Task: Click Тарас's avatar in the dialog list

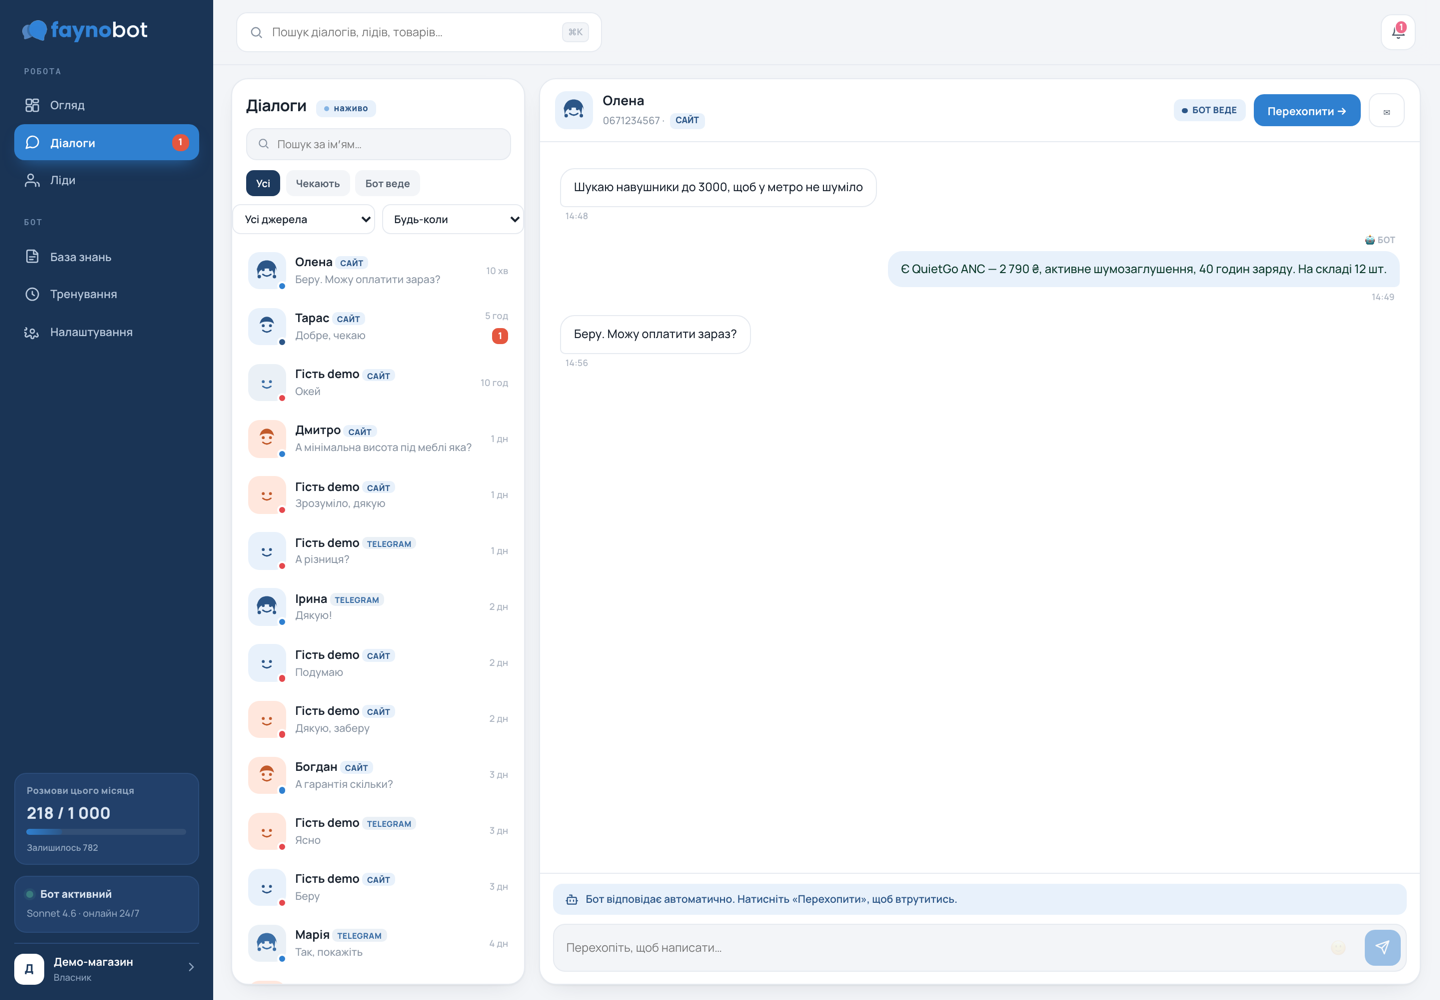Action: coord(267,326)
